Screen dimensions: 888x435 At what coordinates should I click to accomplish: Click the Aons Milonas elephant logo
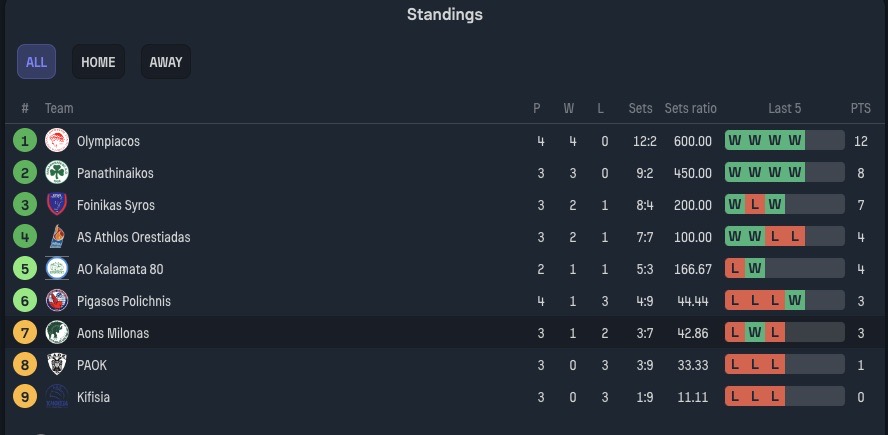pos(57,332)
